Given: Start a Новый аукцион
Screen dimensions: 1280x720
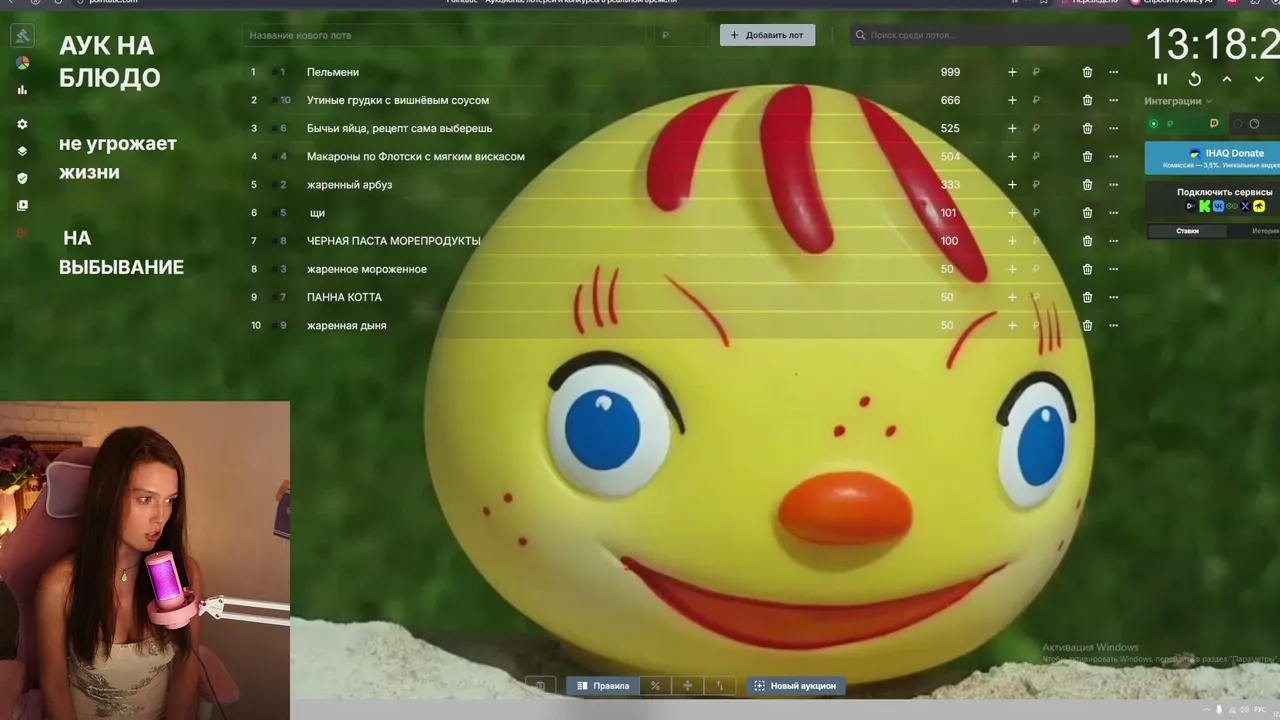Looking at the screenshot, I should tap(795, 686).
